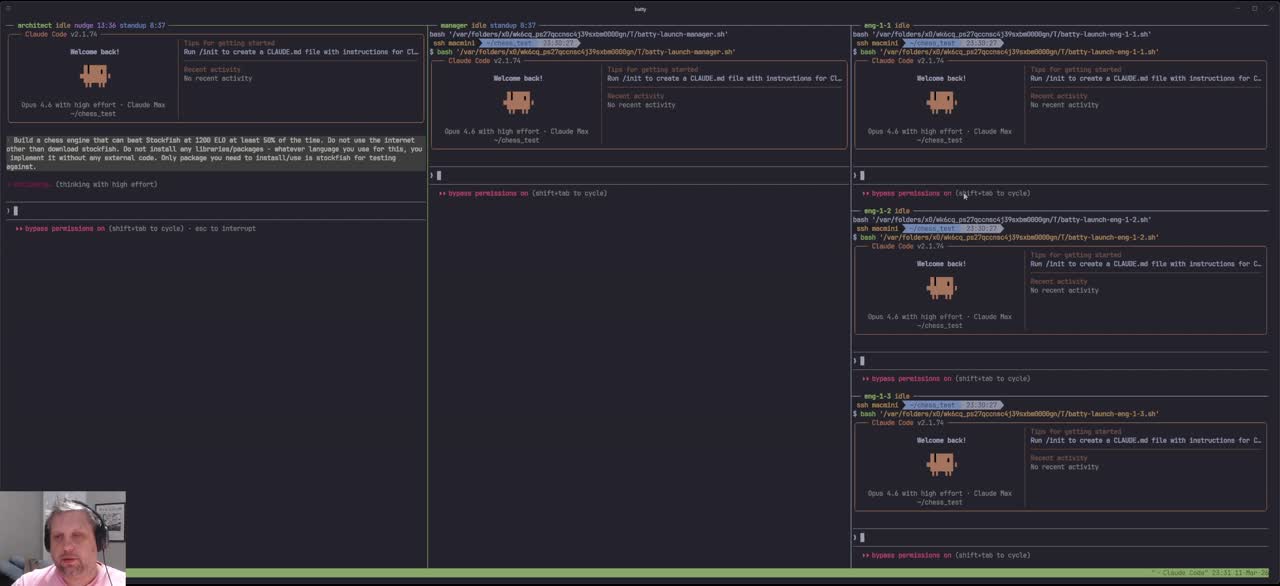The image size is (1280, 586).
Task: Click the Claude mascot in the architect pane
Action: click(95, 75)
